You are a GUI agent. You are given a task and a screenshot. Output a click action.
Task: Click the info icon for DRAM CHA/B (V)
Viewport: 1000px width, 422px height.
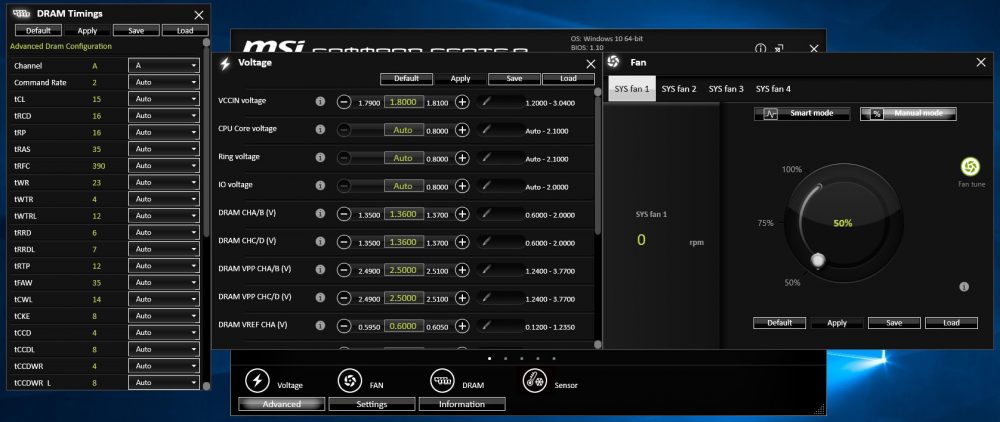pos(321,214)
